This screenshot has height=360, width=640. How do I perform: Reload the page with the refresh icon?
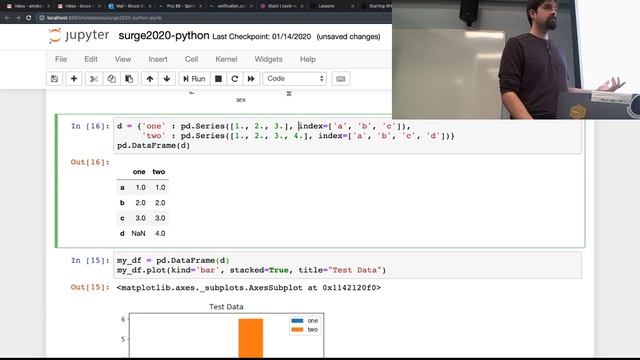(x=29, y=18)
